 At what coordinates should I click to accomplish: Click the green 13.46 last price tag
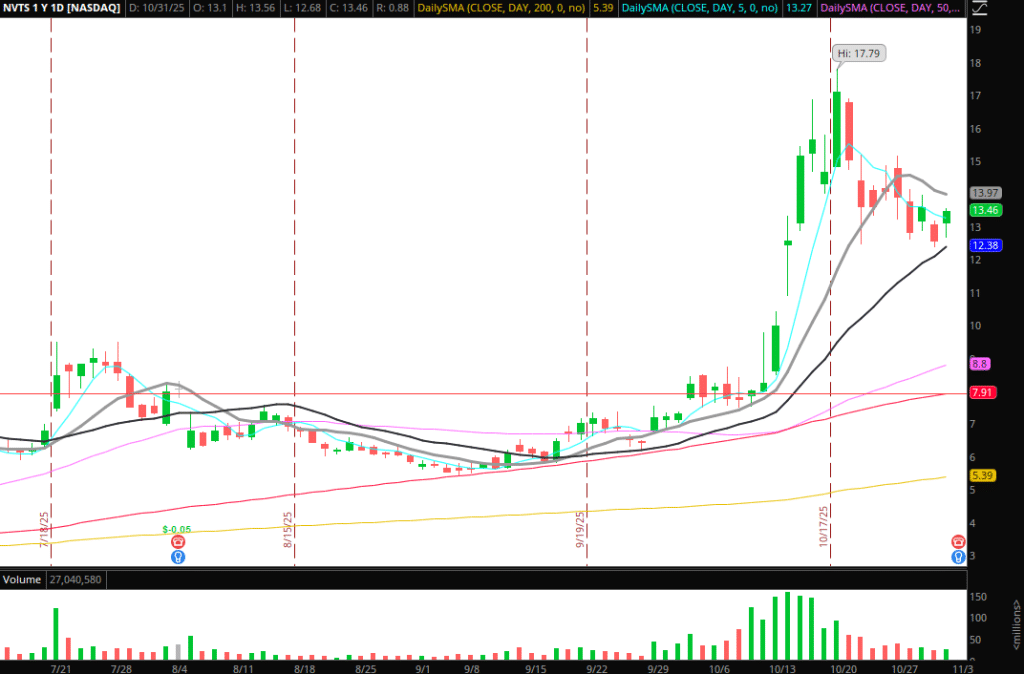986,210
